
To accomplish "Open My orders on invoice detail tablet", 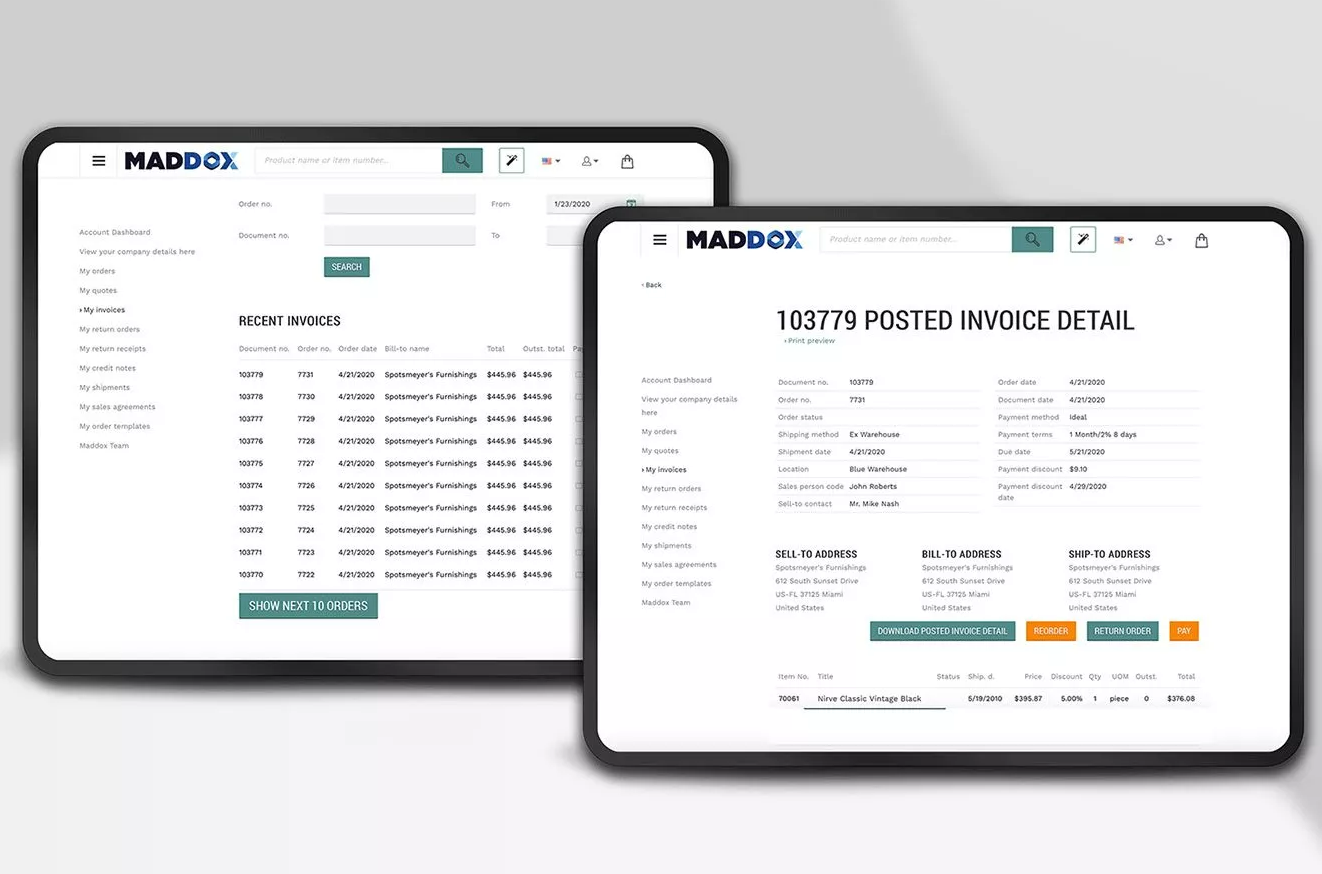I will [659, 432].
